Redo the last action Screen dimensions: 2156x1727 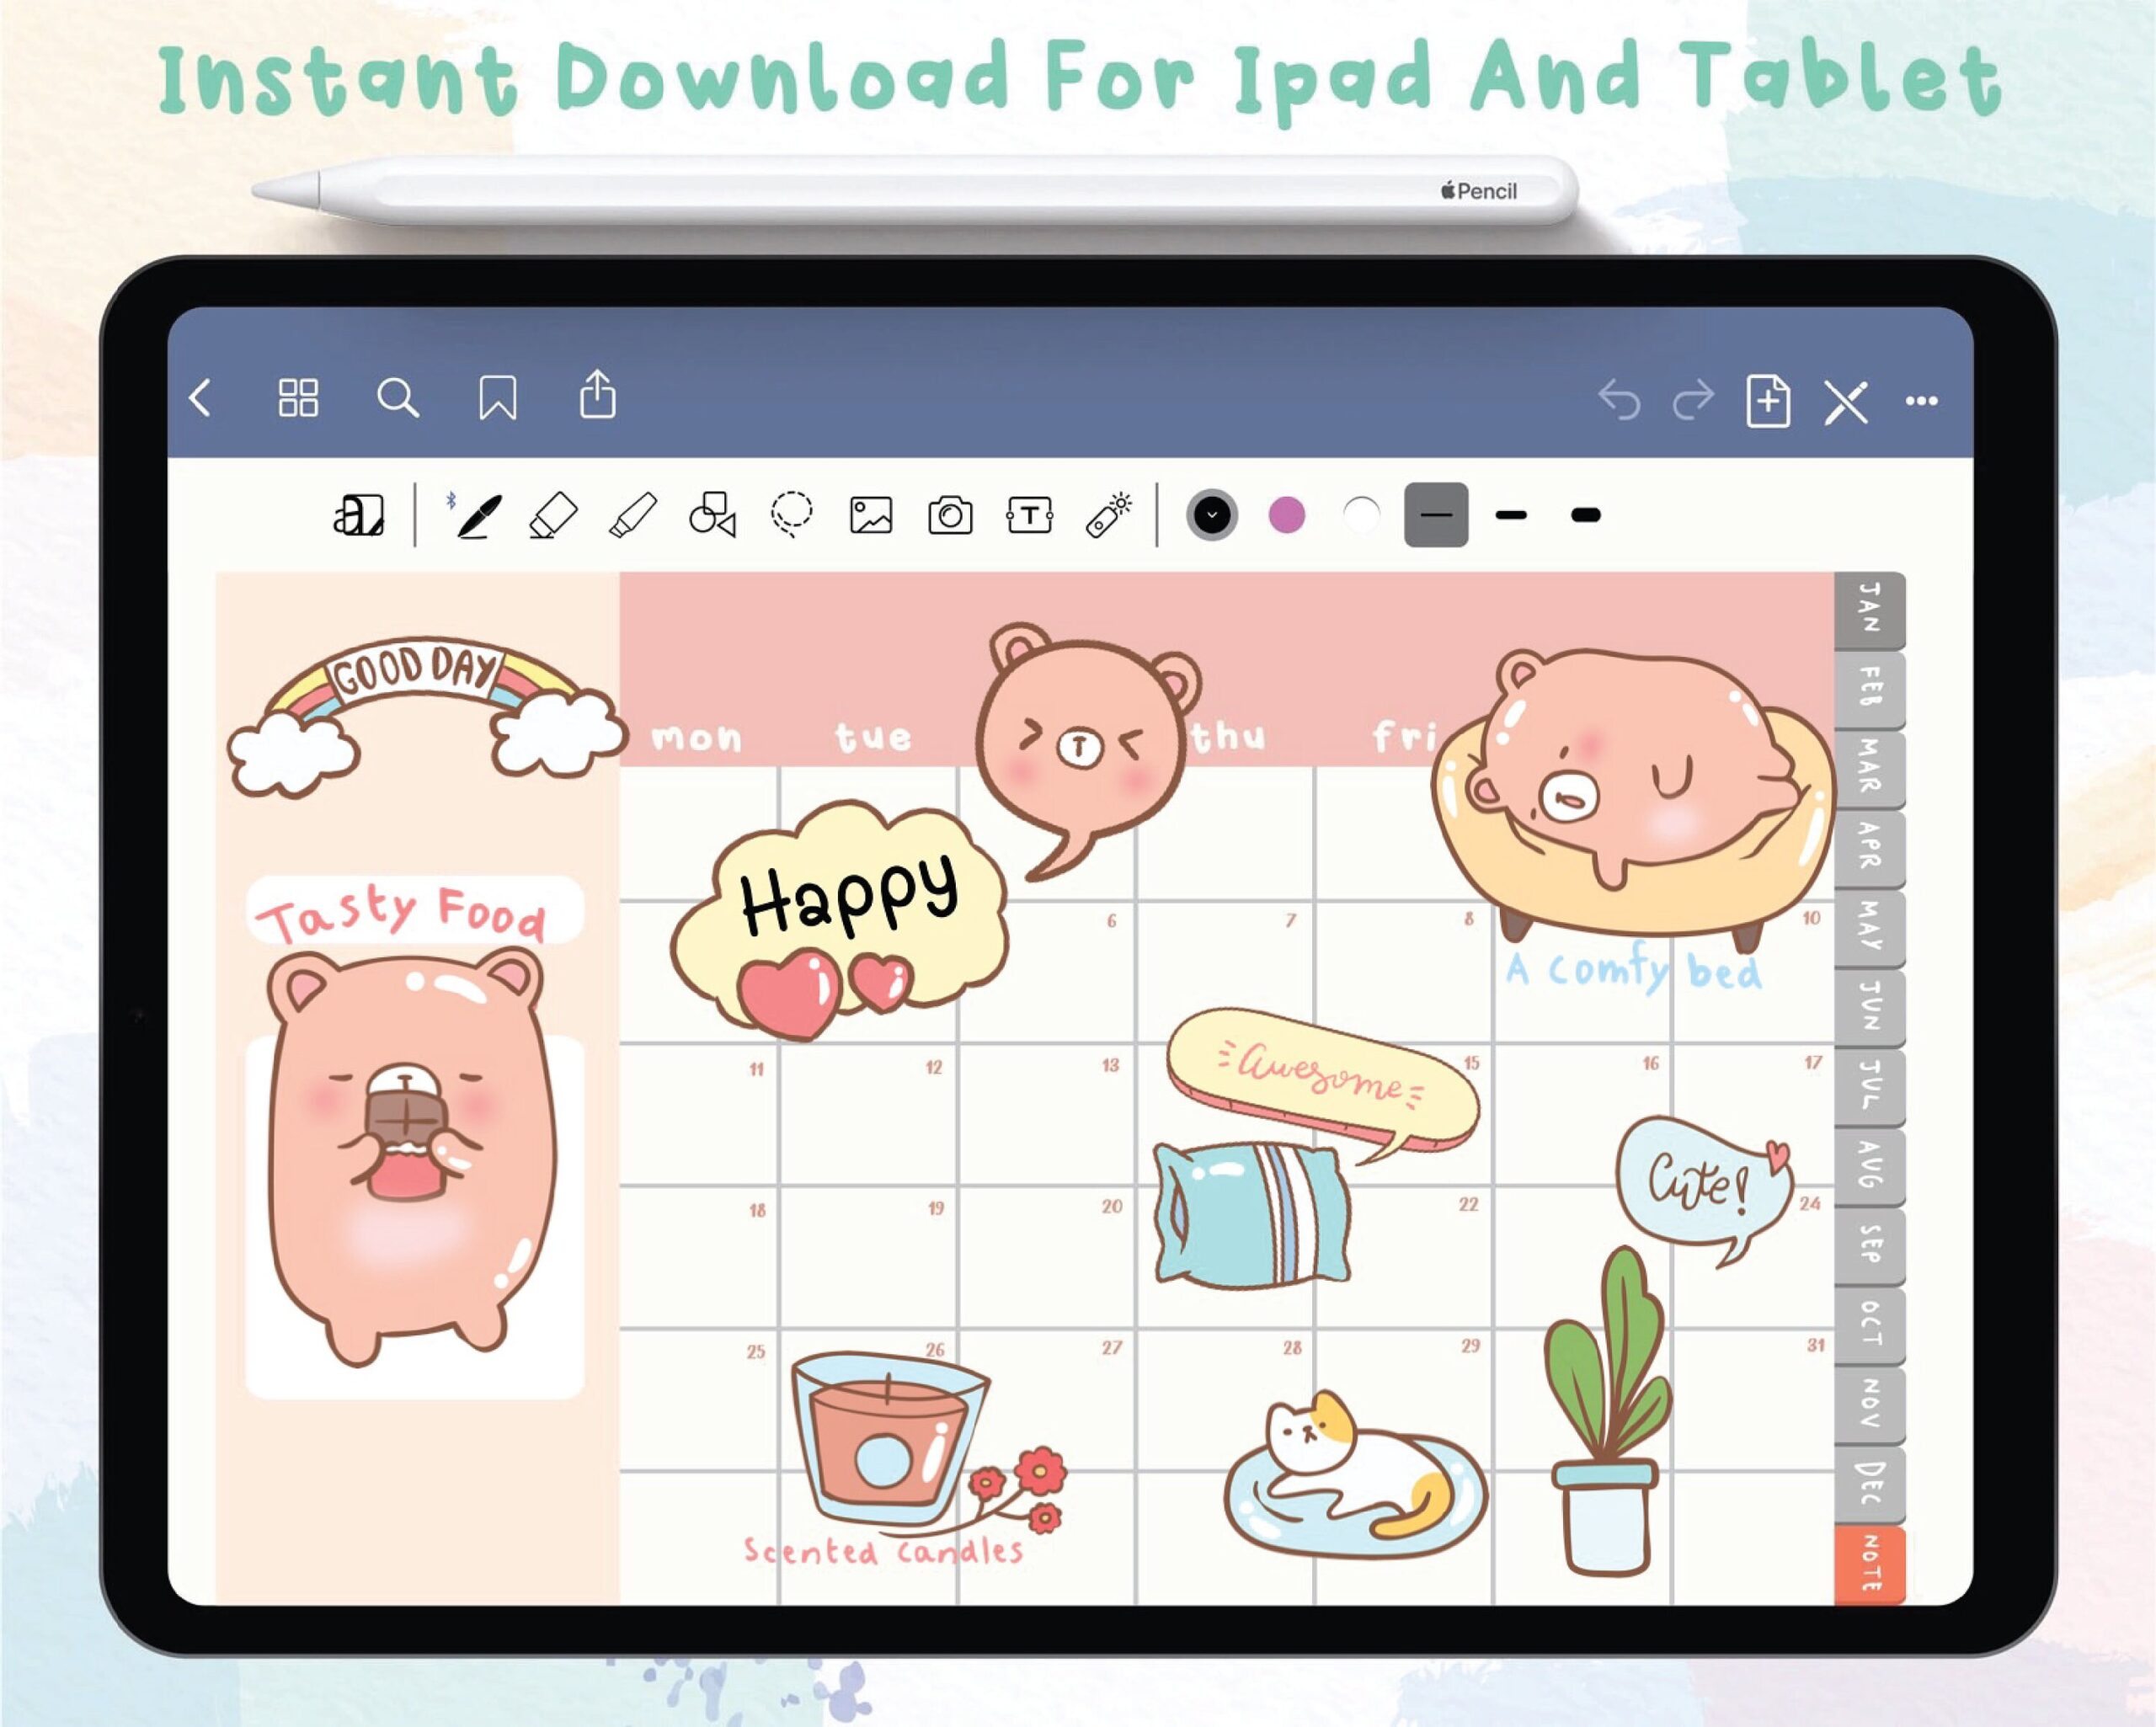click(x=1693, y=400)
